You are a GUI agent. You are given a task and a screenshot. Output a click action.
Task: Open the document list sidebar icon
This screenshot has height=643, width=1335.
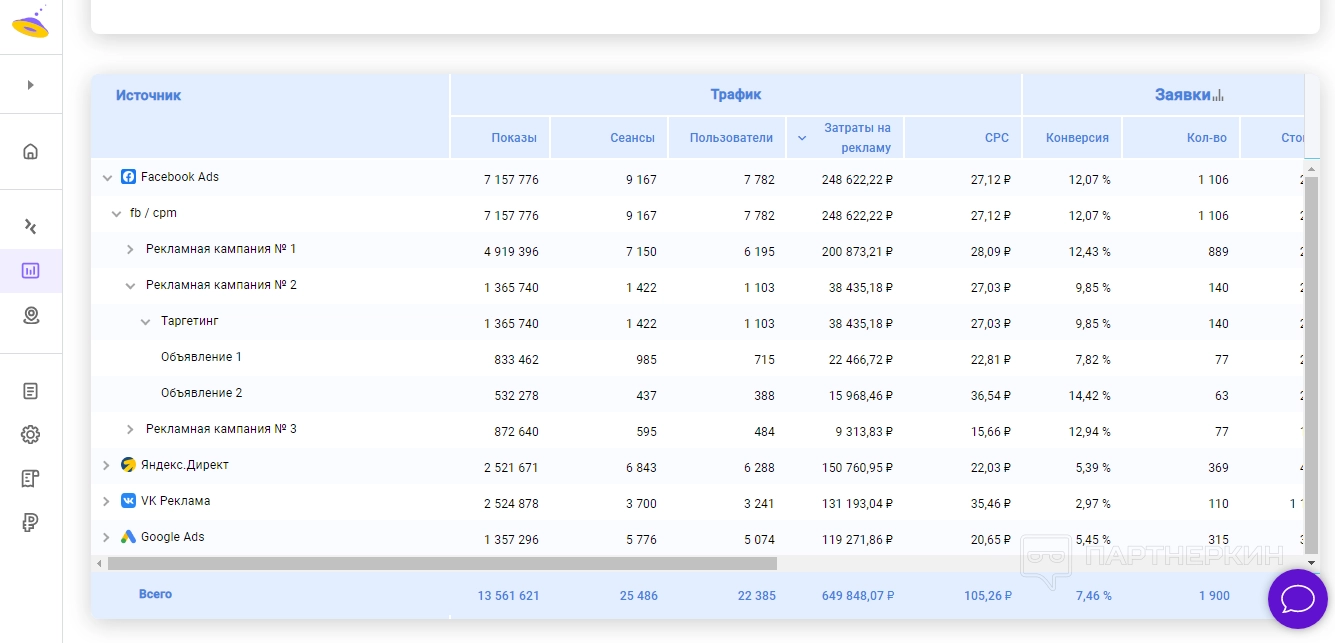pyautogui.click(x=30, y=391)
